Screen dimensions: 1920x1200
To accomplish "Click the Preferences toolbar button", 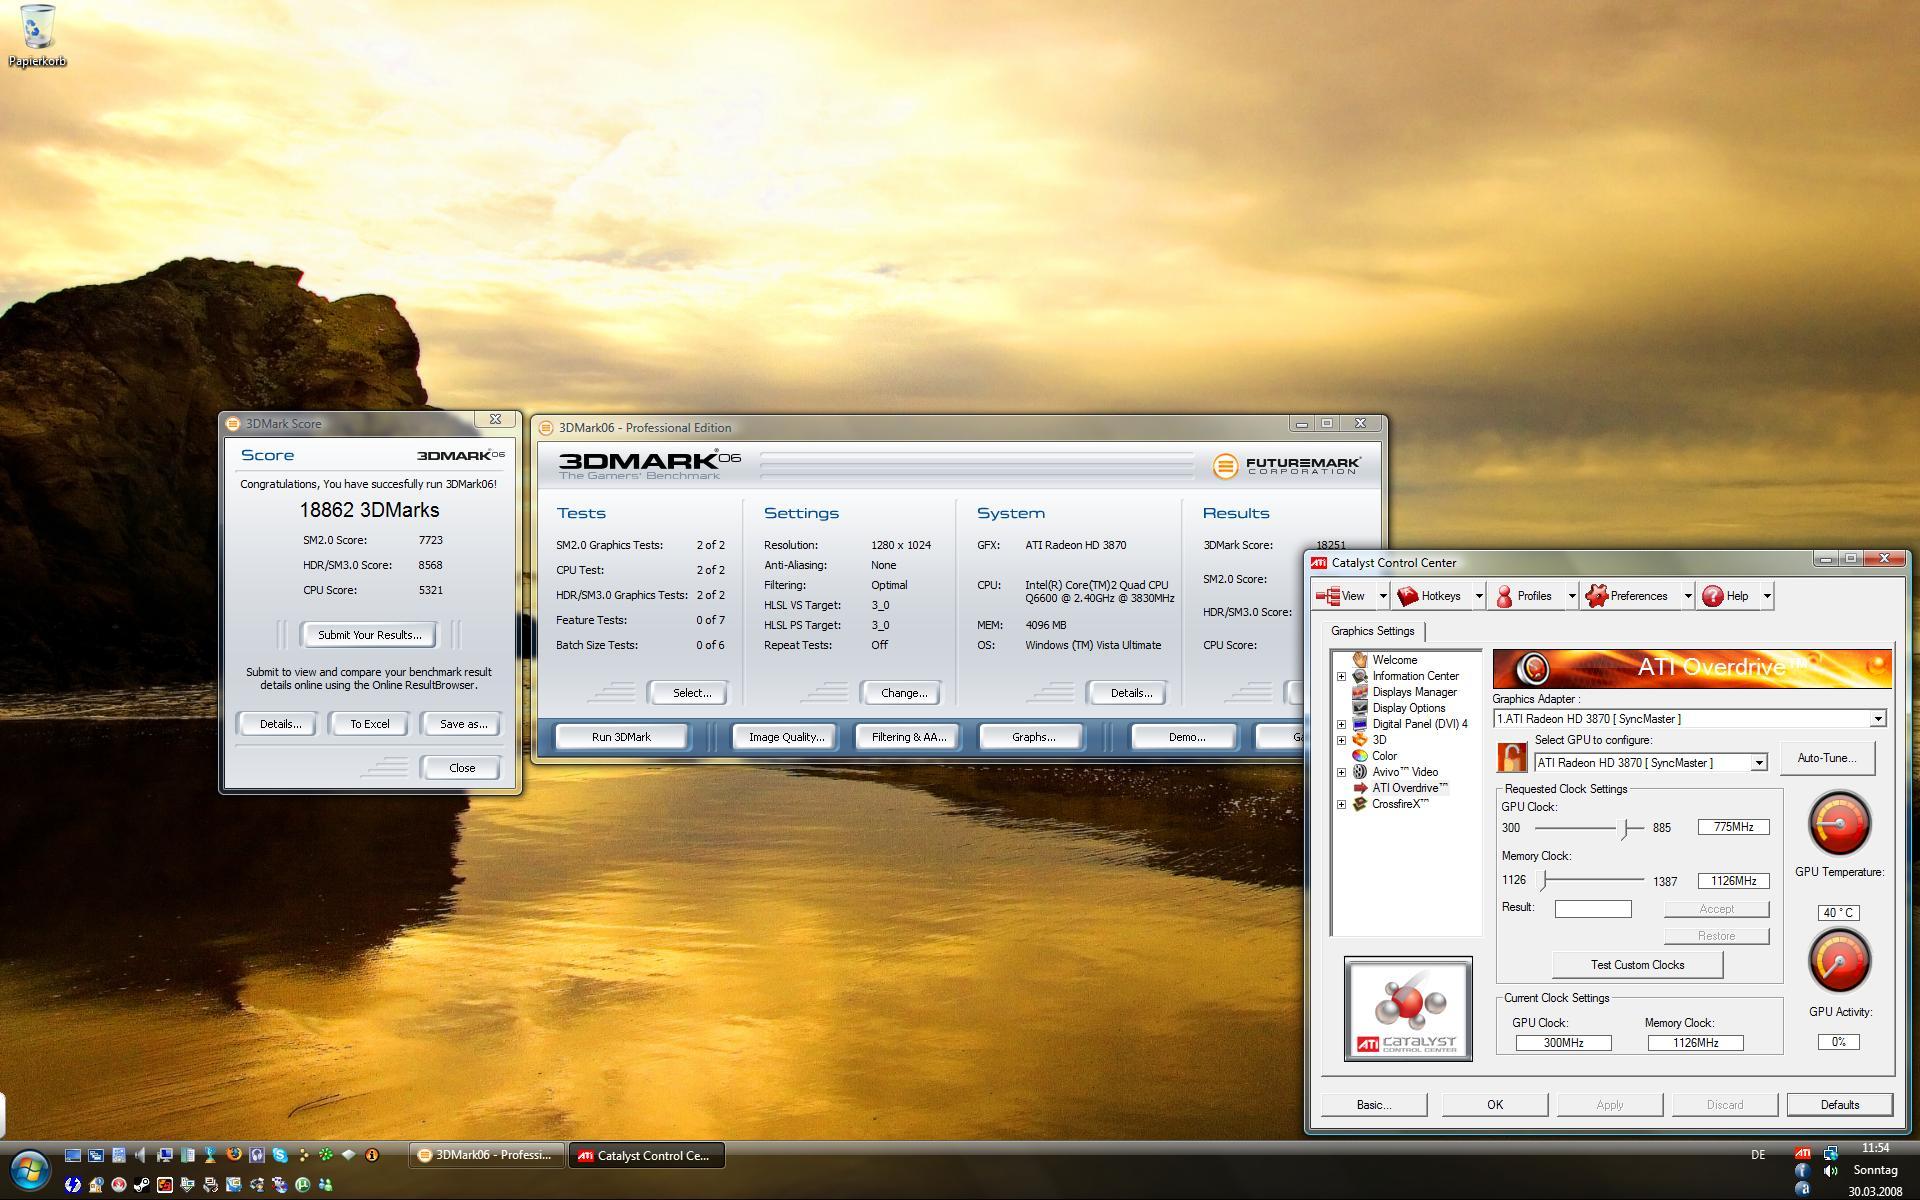I will pyautogui.click(x=1630, y=596).
